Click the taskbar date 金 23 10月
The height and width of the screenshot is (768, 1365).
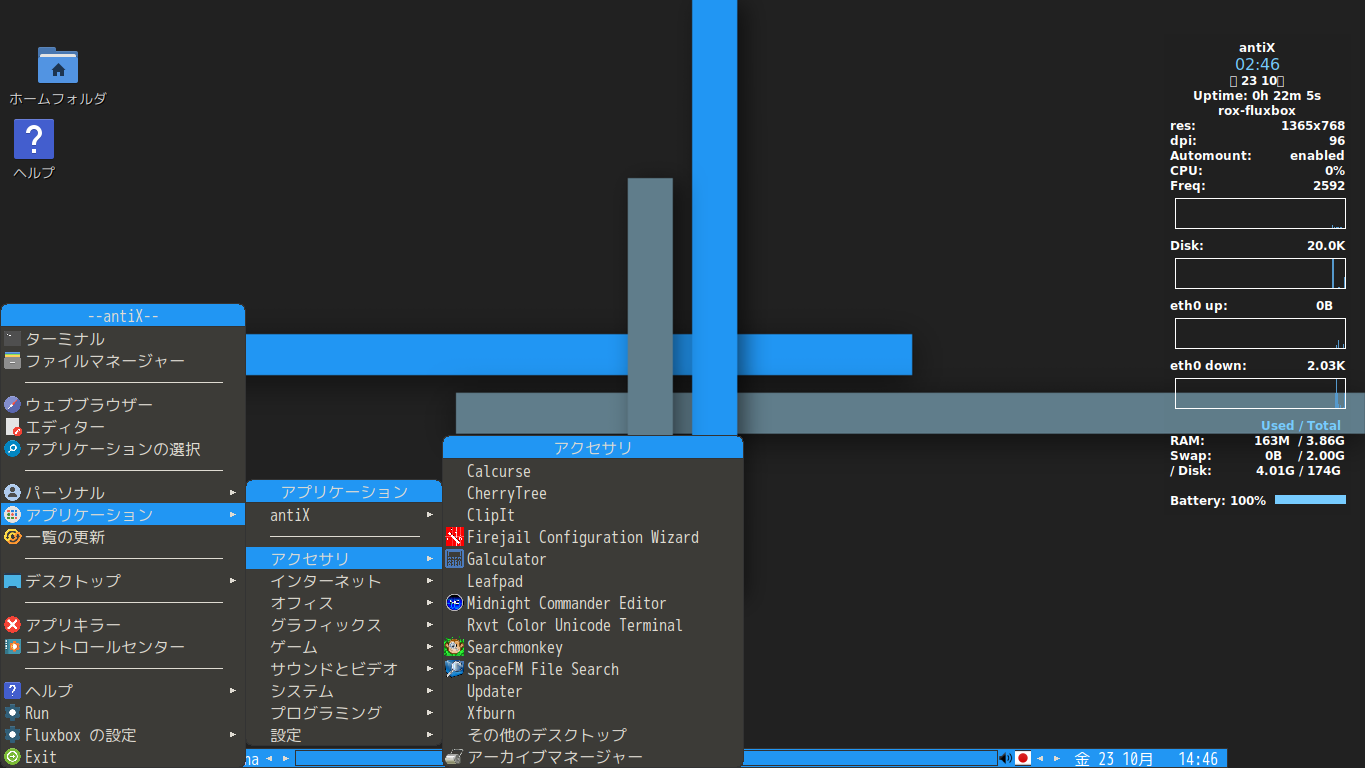point(1114,759)
